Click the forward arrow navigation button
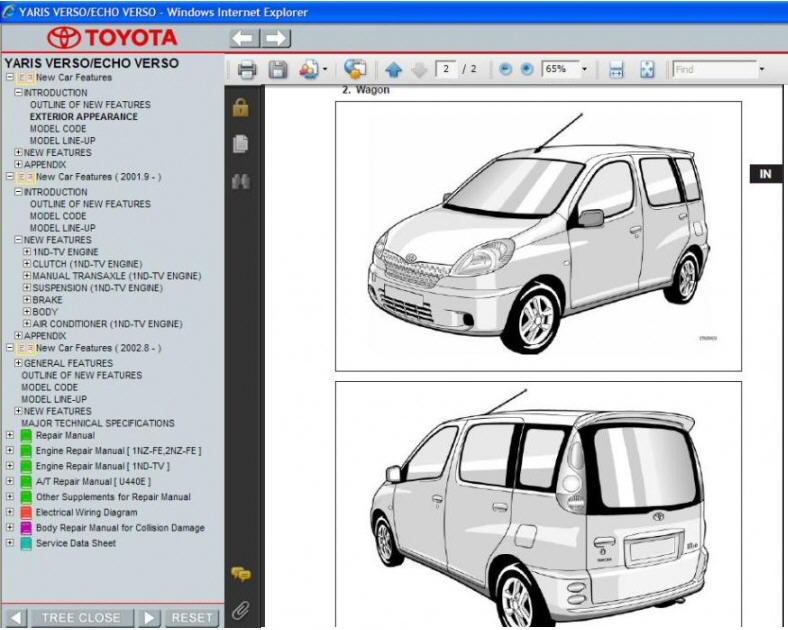The width and height of the screenshot is (788, 630). [x=276, y=38]
